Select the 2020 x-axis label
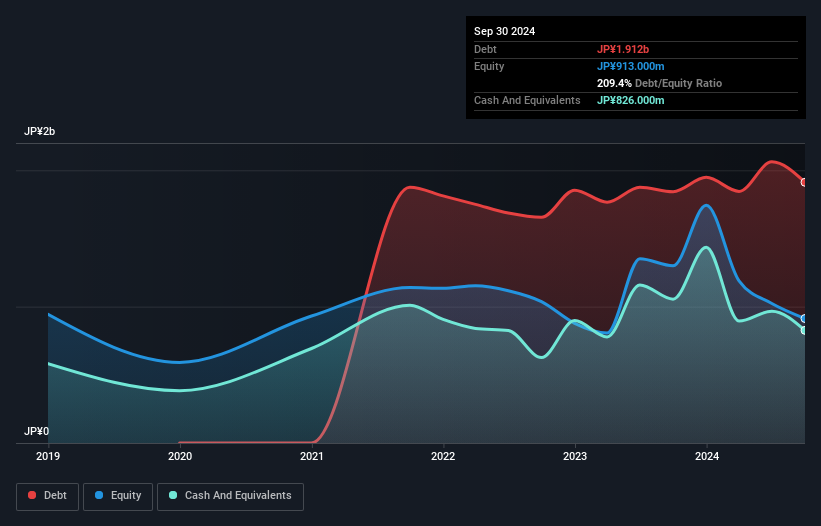Image resolution: width=821 pixels, height=526 pixels. [180, 456]
